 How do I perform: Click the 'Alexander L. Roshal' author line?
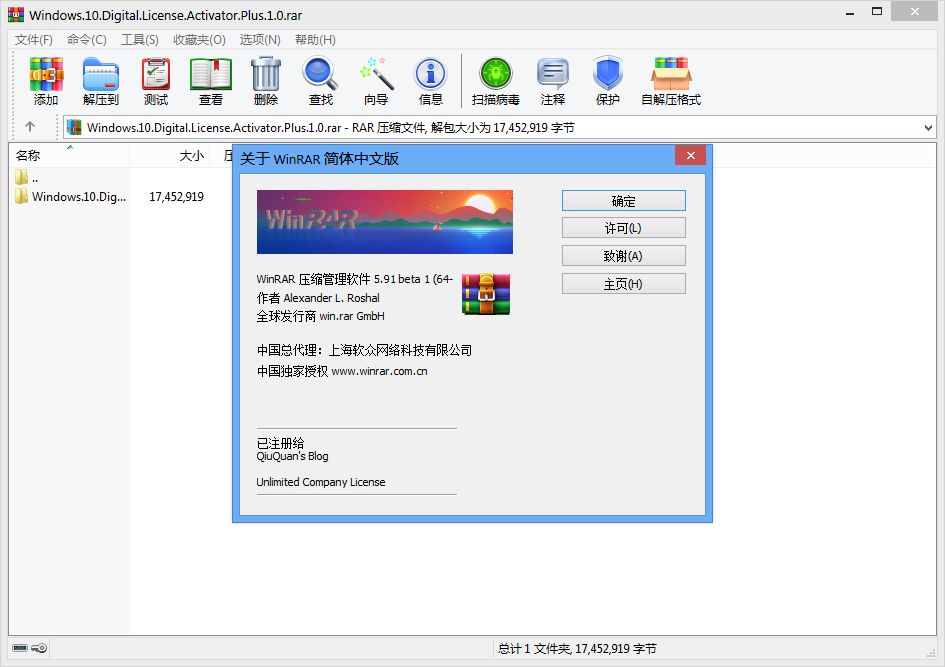318,298
